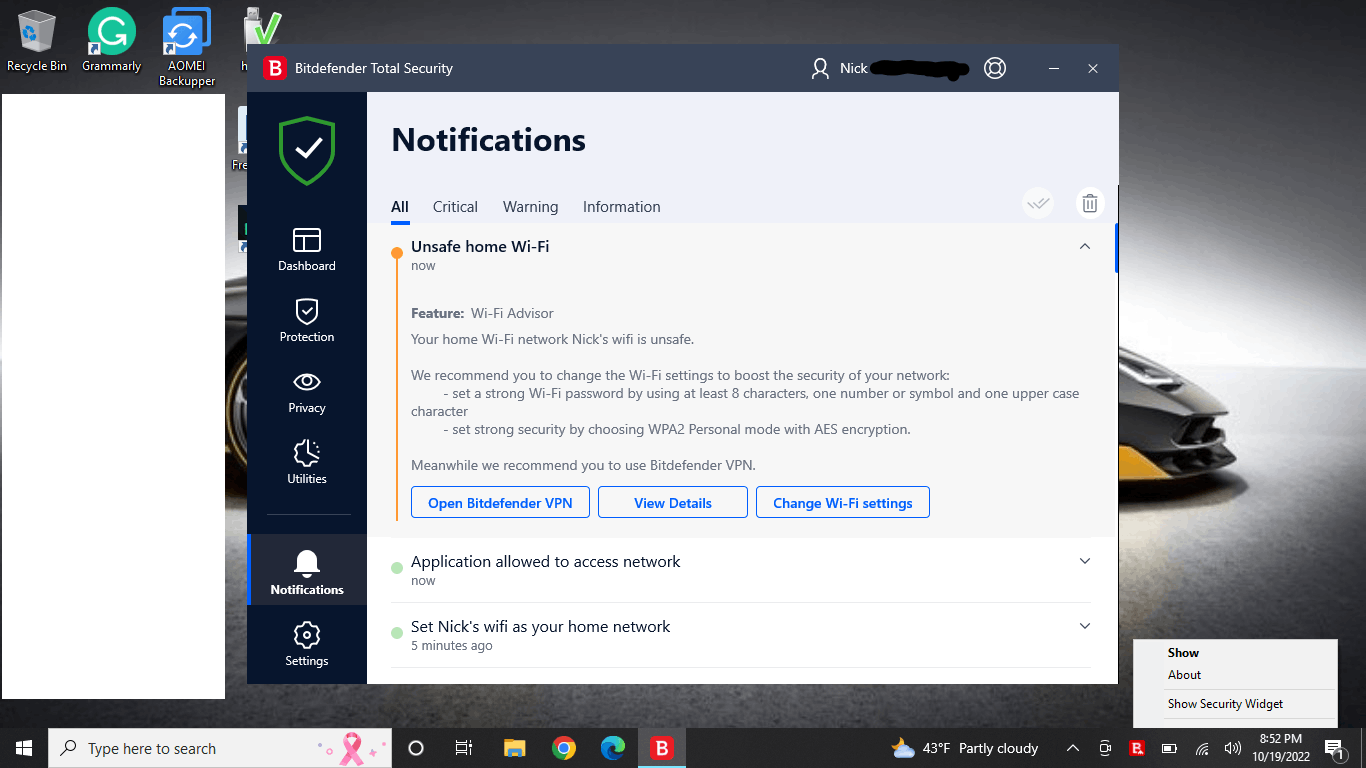Switch to the Warning tab
Image resolution: width=1366 pixels, height=768 pixels.
pyautogui.click(x=530, y=207)
